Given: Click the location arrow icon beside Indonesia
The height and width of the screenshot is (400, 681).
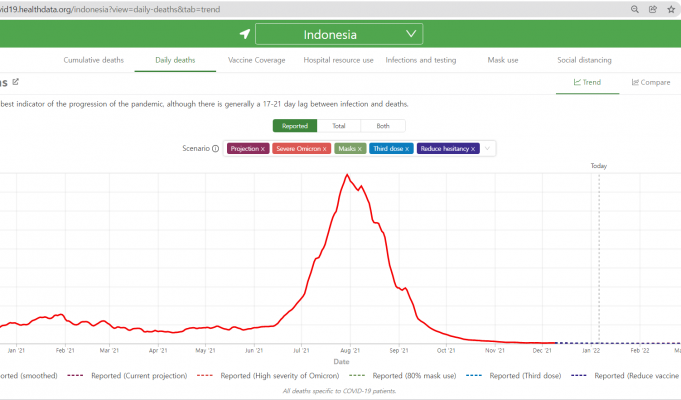Looking at the screenshot, I should (x=244, y=34).
